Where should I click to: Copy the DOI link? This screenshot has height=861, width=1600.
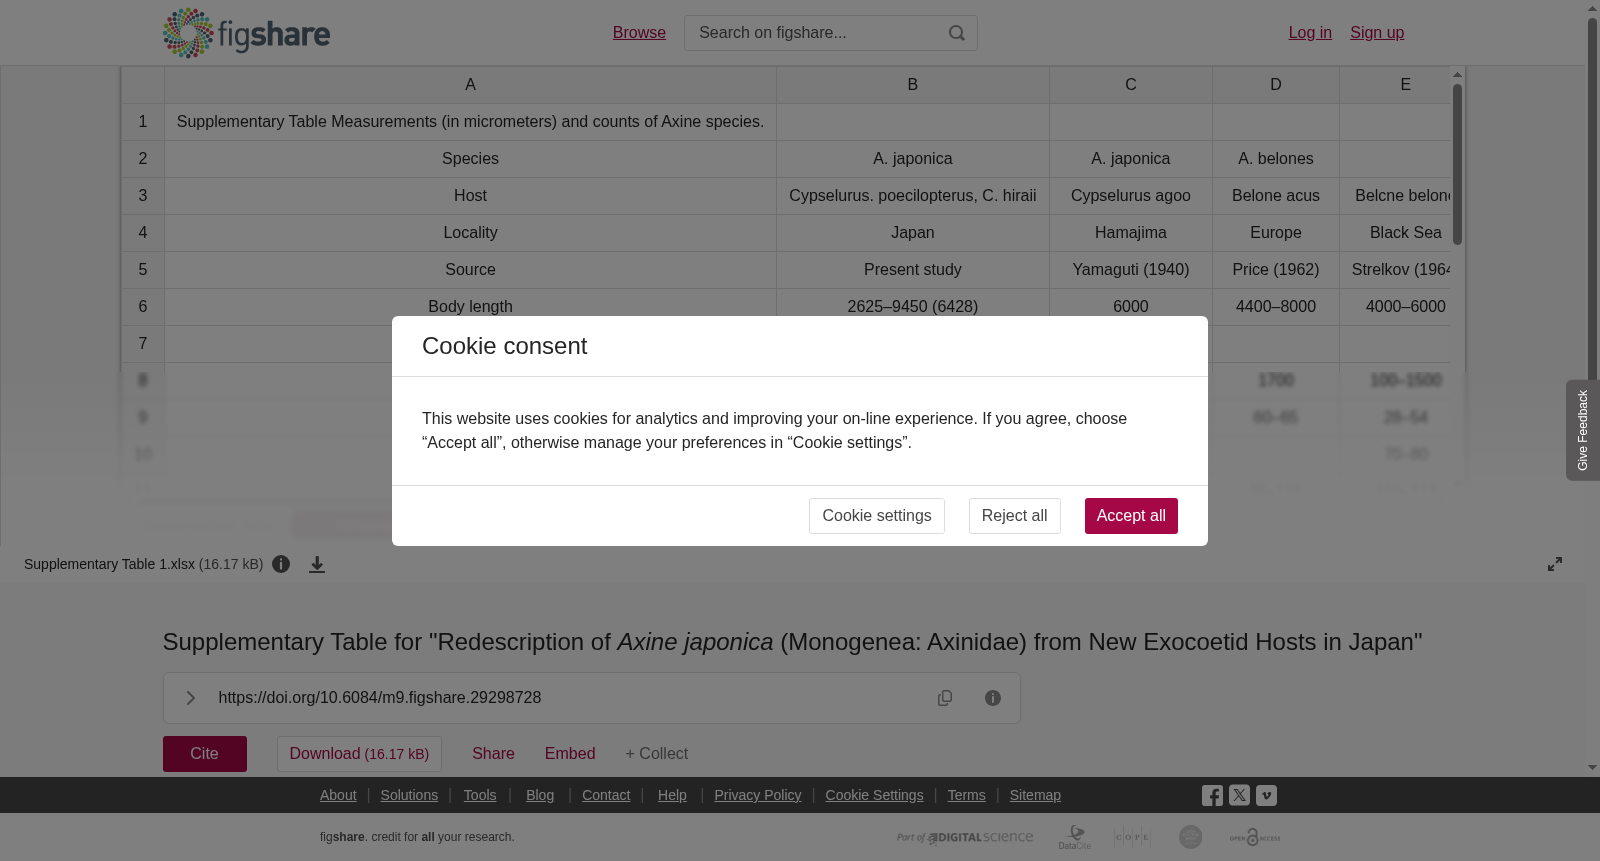point(945,698)
